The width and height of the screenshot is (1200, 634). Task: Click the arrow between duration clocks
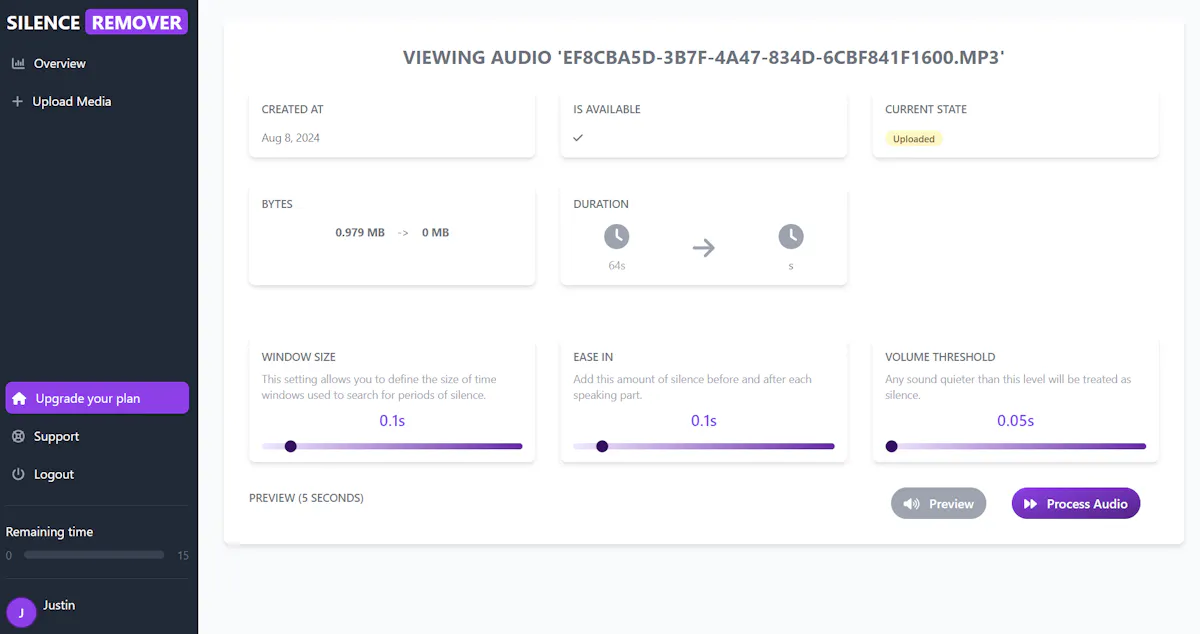704,247
